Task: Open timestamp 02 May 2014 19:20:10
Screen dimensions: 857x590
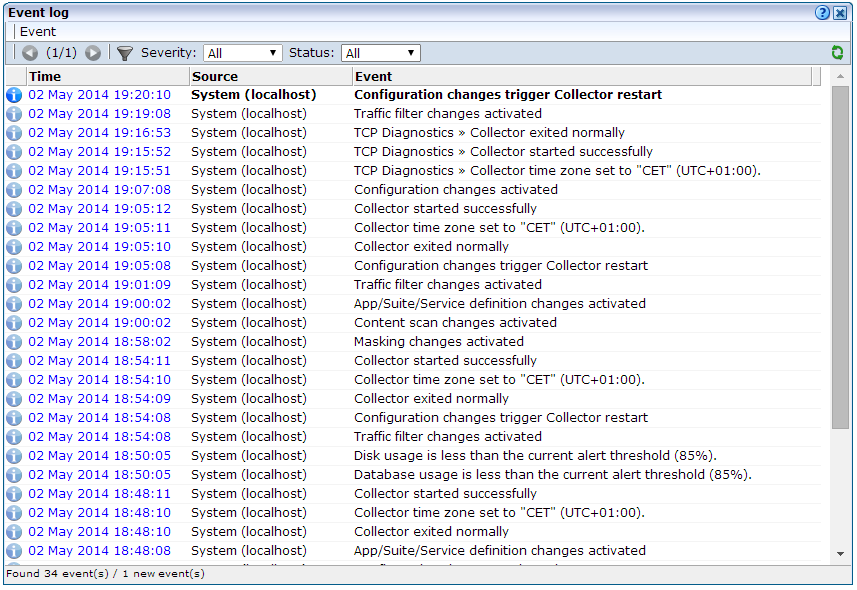Action: (99, 95)
